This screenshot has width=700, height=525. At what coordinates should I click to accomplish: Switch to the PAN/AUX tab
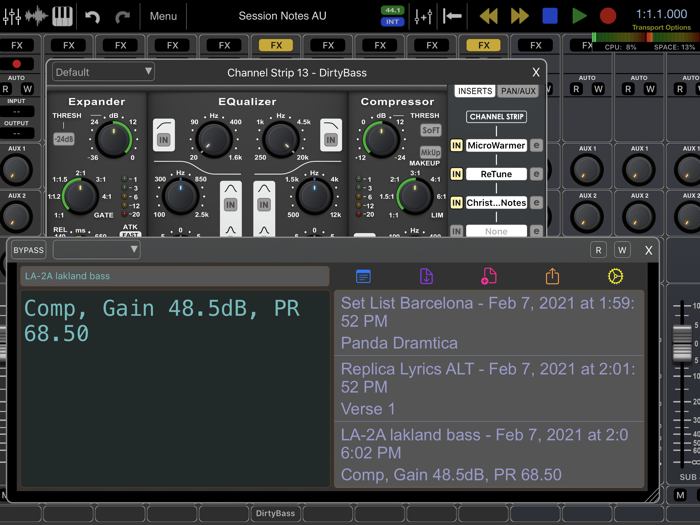[518, 91]
